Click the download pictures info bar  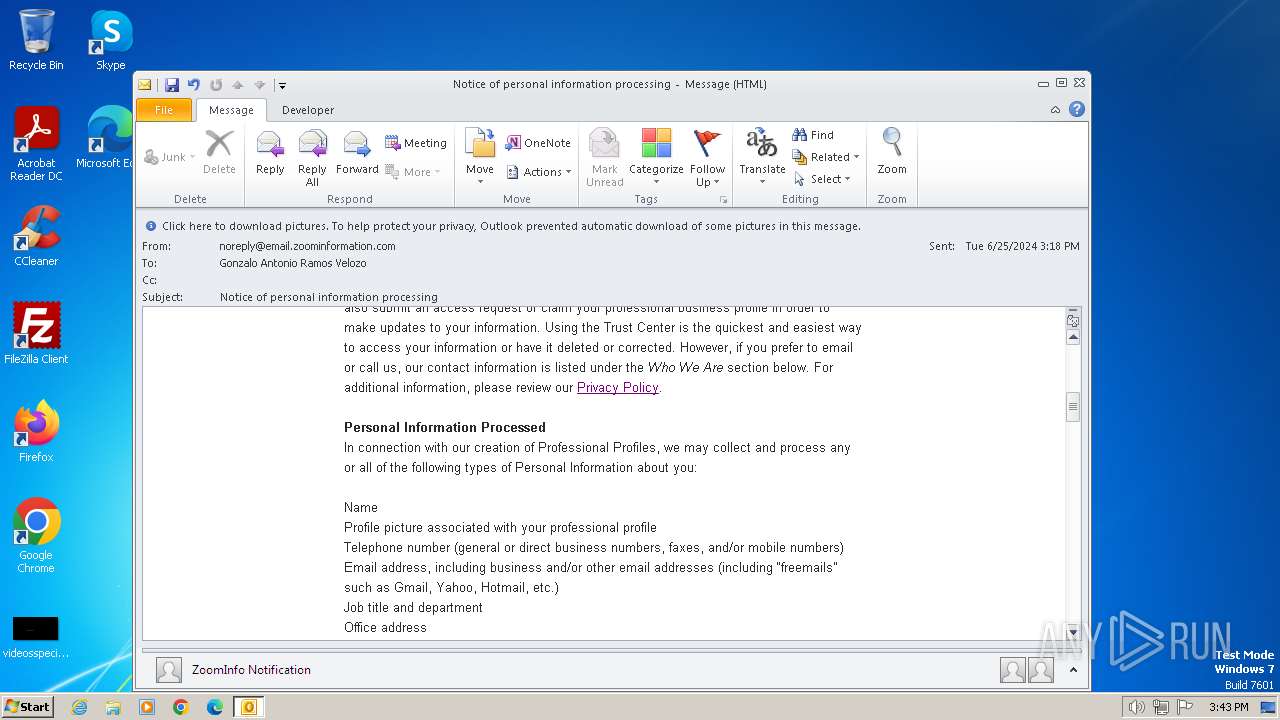[x=612, y=226]
